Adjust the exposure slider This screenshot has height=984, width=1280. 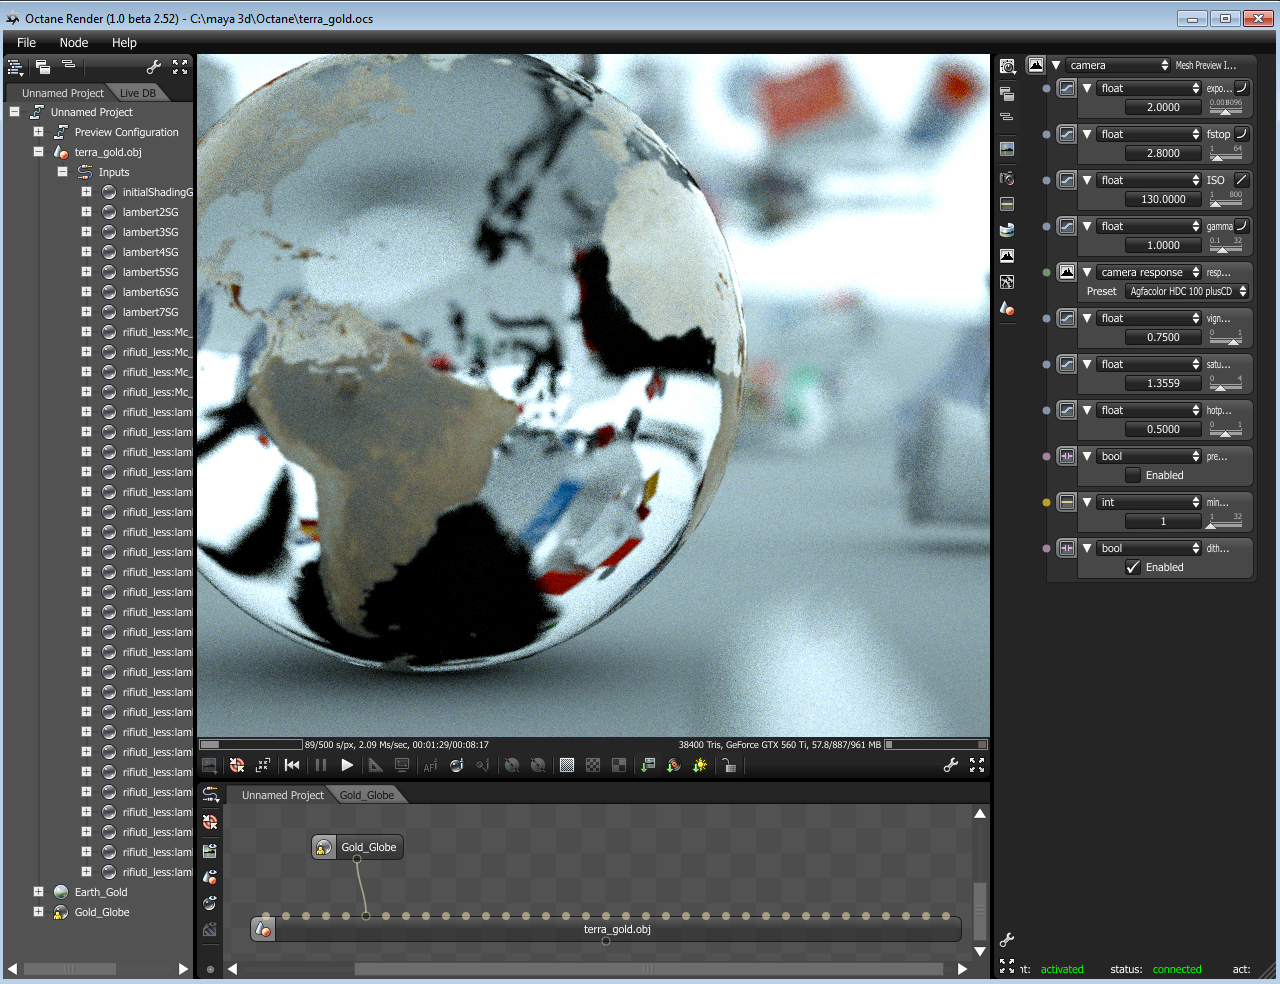tap(1226, 107)
